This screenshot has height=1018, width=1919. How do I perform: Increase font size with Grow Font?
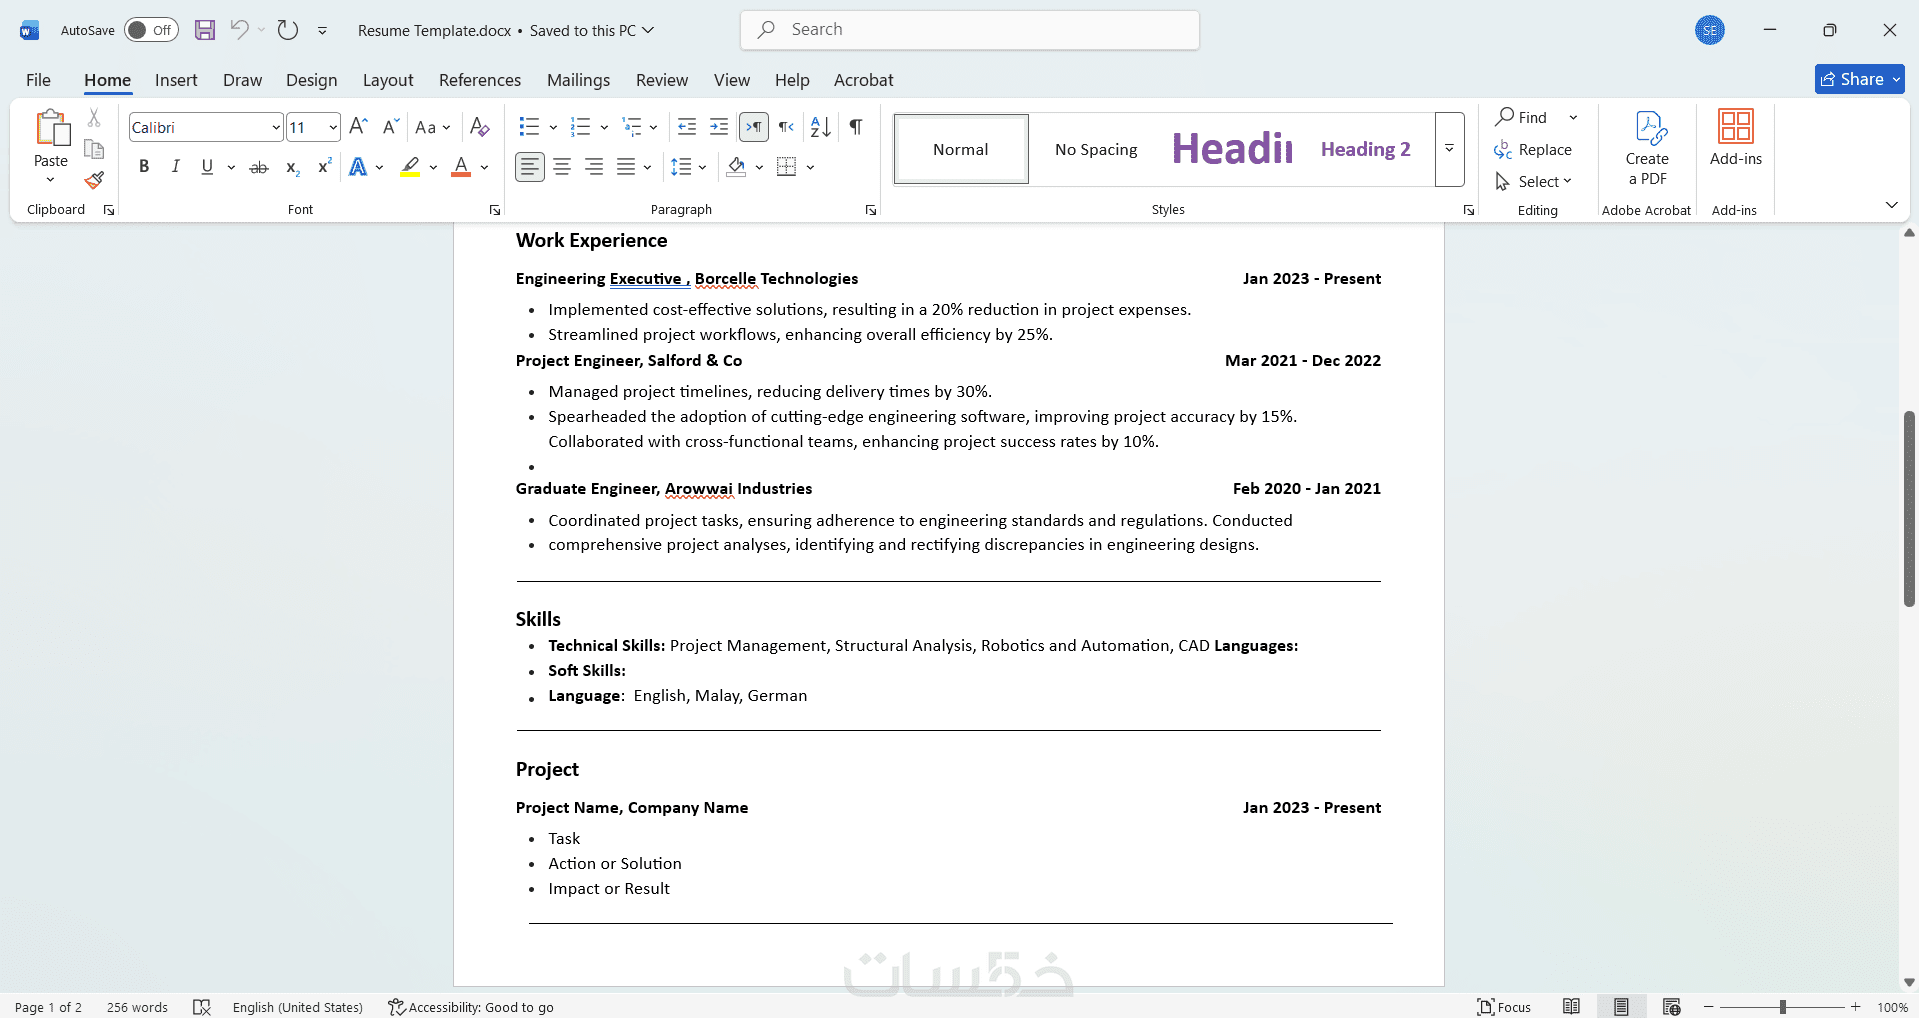click(359, 127)
